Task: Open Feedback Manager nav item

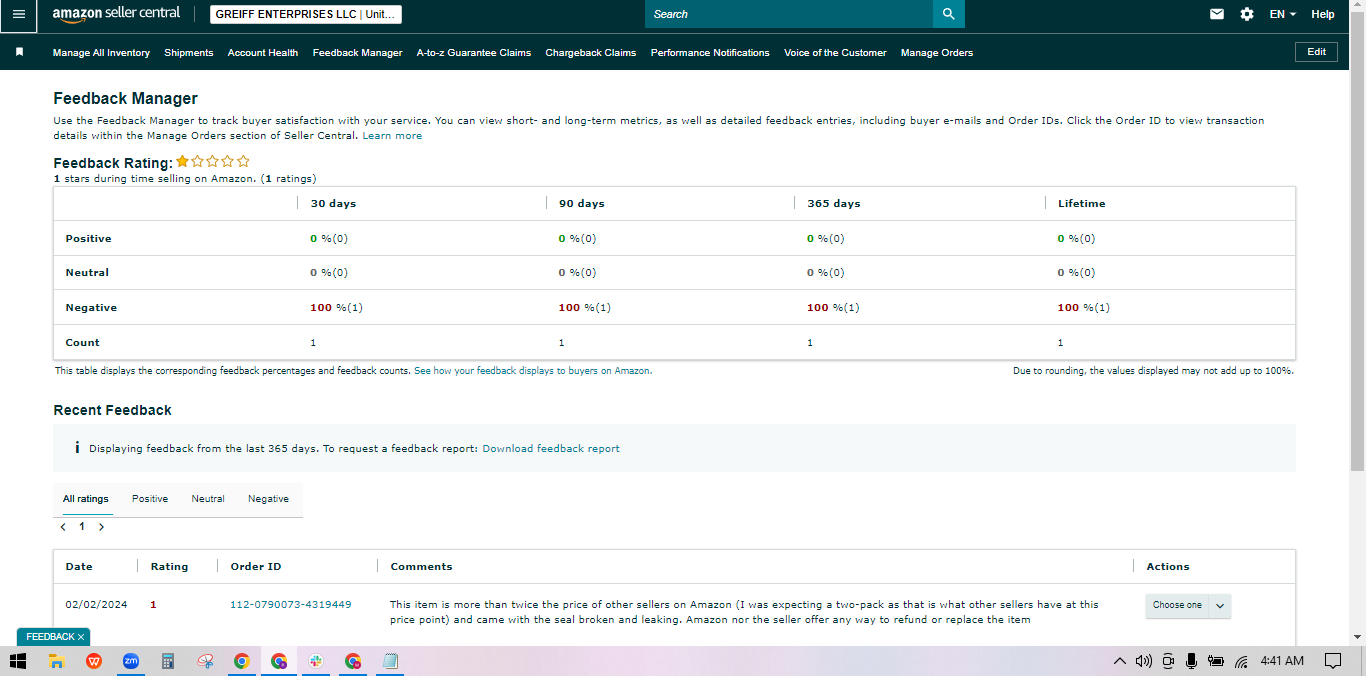Action: click(357, 53)
